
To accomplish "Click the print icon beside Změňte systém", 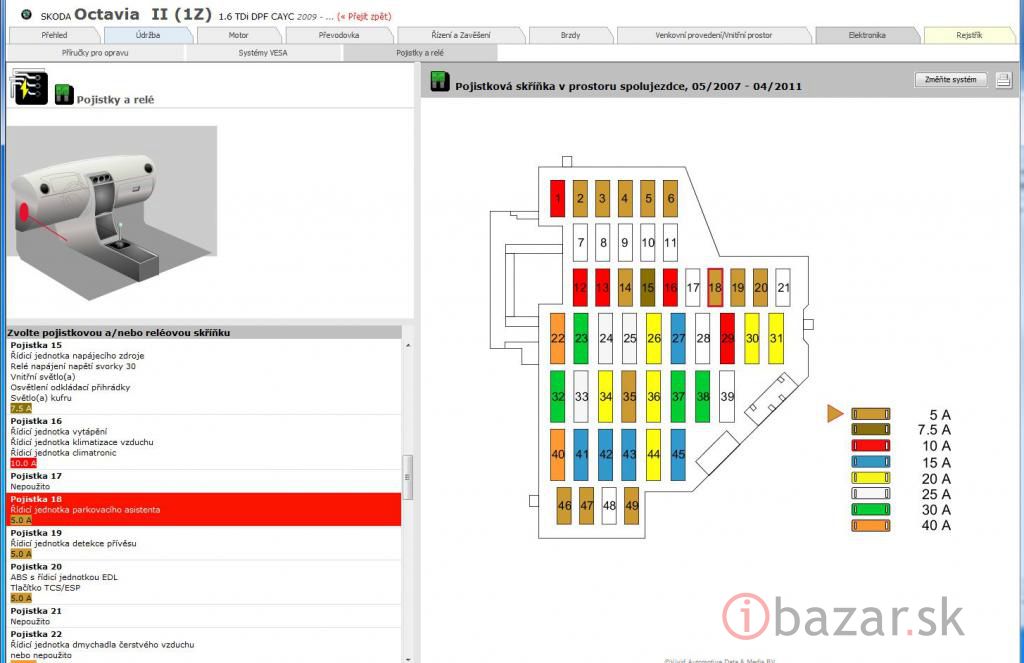I will [x=1003, y=80].
